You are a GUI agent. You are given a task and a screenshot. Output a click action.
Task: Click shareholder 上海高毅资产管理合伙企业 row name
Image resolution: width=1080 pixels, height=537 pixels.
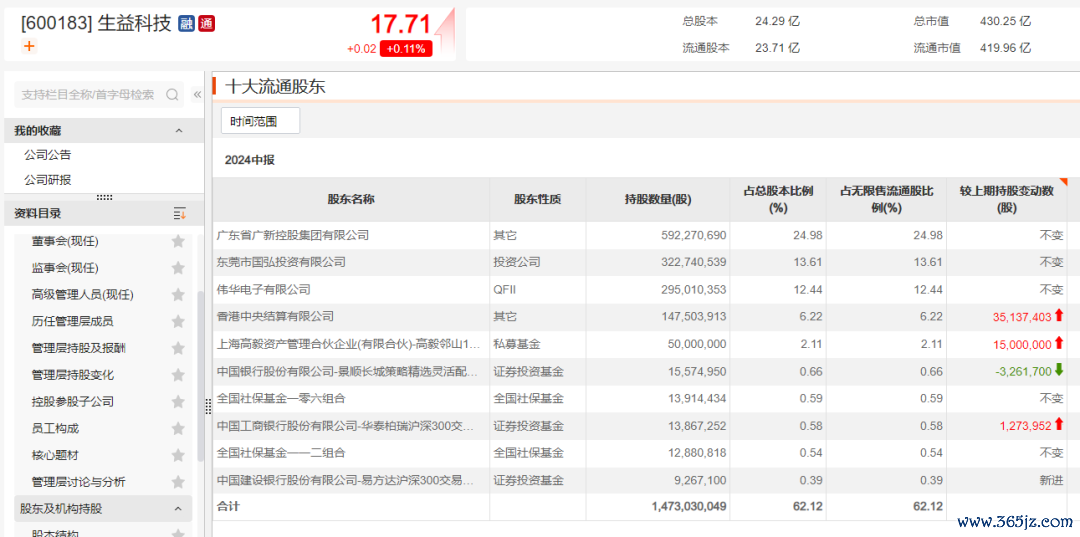click(x=347, y=344)
